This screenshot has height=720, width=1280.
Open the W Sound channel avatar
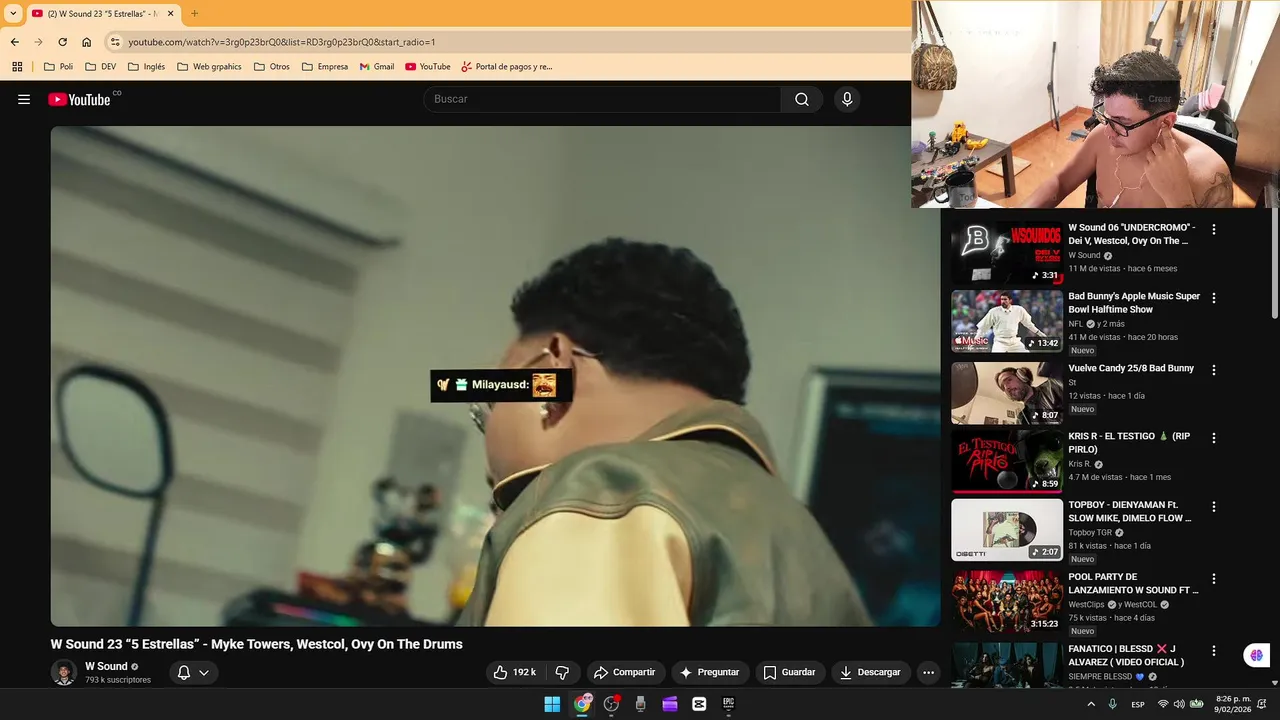click(64, 672)
